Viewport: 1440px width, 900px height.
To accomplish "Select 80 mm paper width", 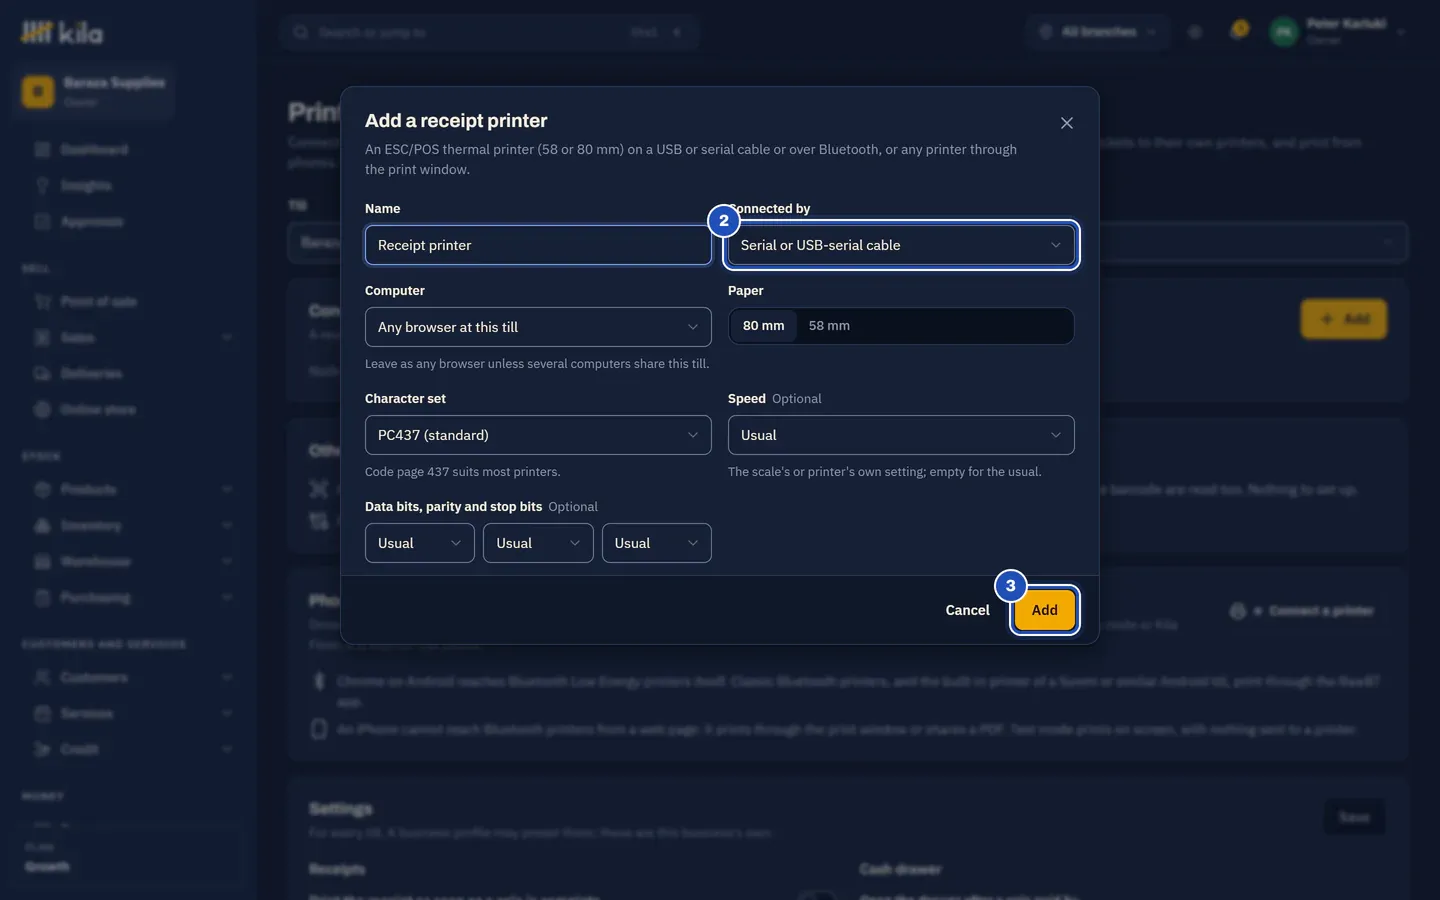I will (764, 326).
